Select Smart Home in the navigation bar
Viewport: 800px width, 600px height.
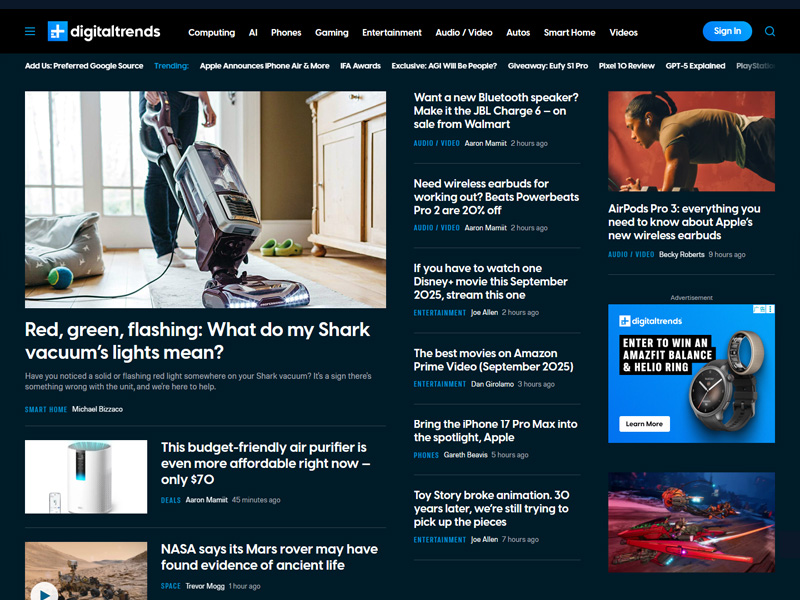tap(569, 32)
